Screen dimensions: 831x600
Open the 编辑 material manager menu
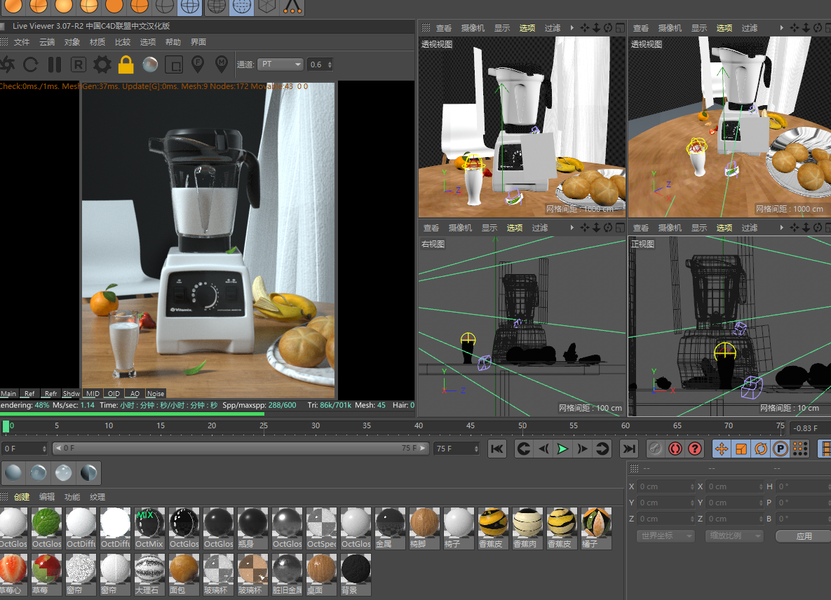[x=47, y=497]
